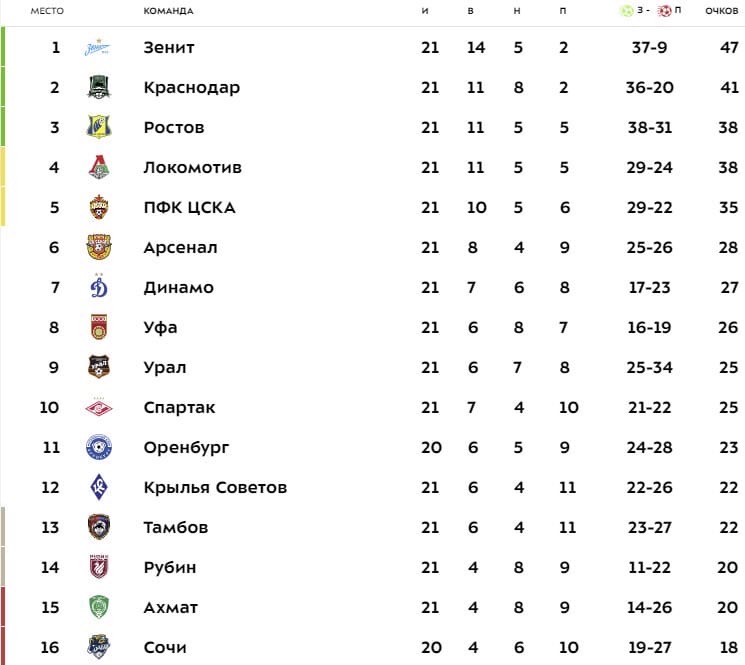Sort table by ОЧКОВ column header

pos(721,11)
